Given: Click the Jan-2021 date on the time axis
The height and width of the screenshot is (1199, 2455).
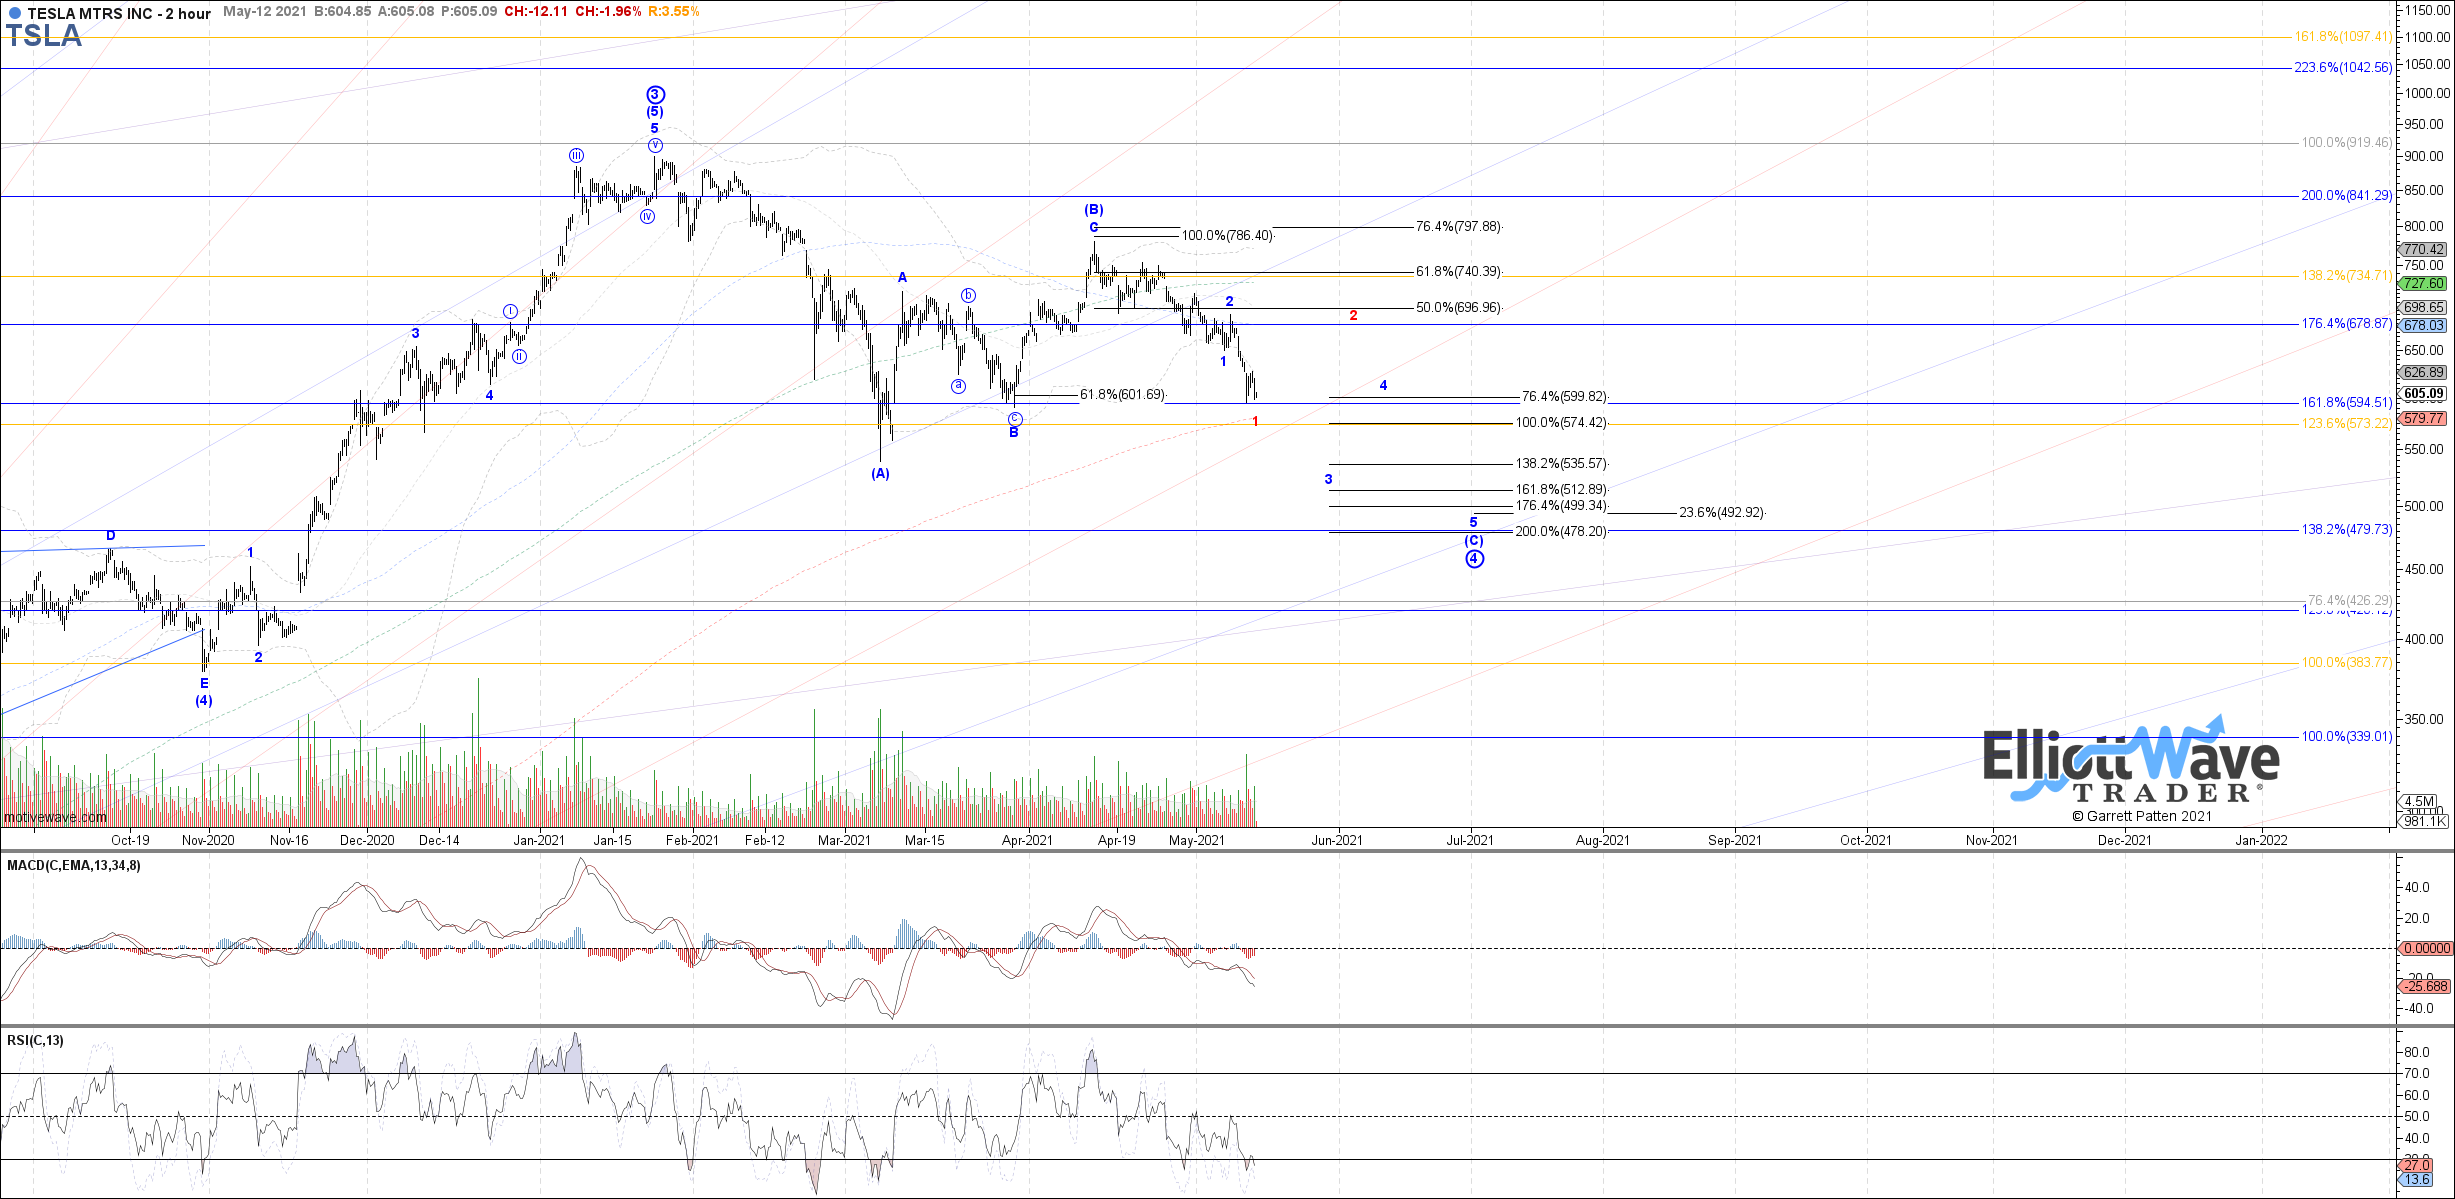Looking at the screenshot, I should click(539, 840).
